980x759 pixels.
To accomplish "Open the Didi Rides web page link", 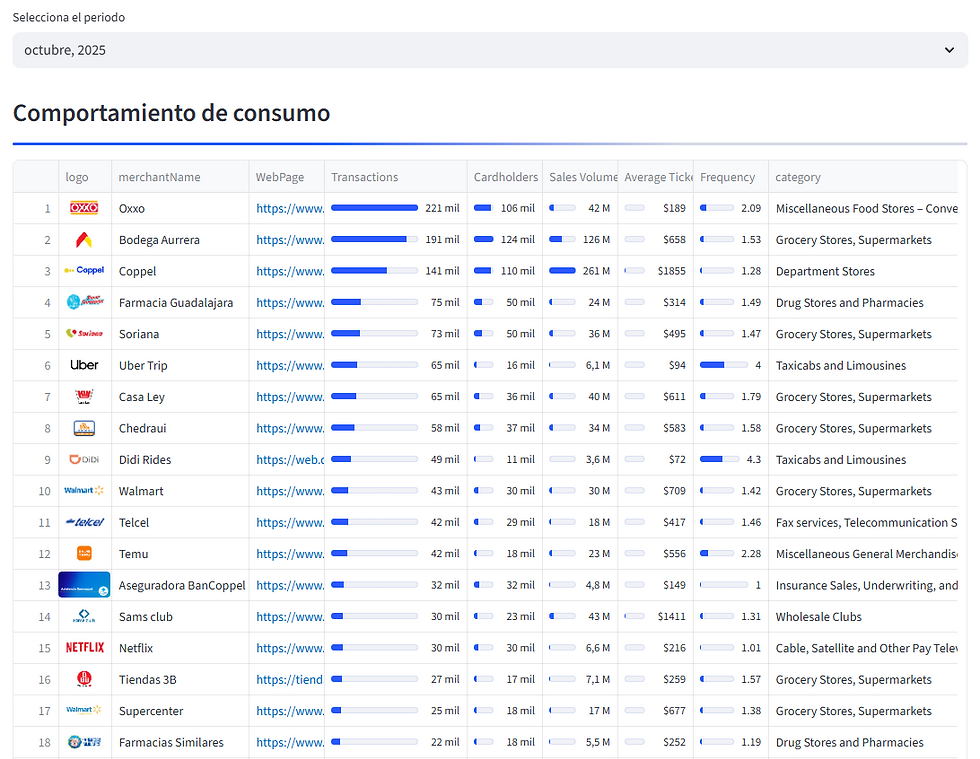I will click(x=290, y=460).
